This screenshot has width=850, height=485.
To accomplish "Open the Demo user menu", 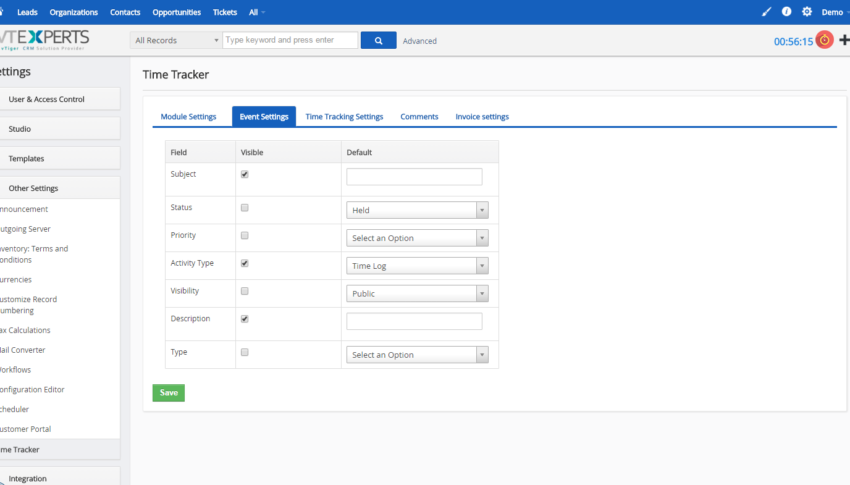I will coord(835,12).
